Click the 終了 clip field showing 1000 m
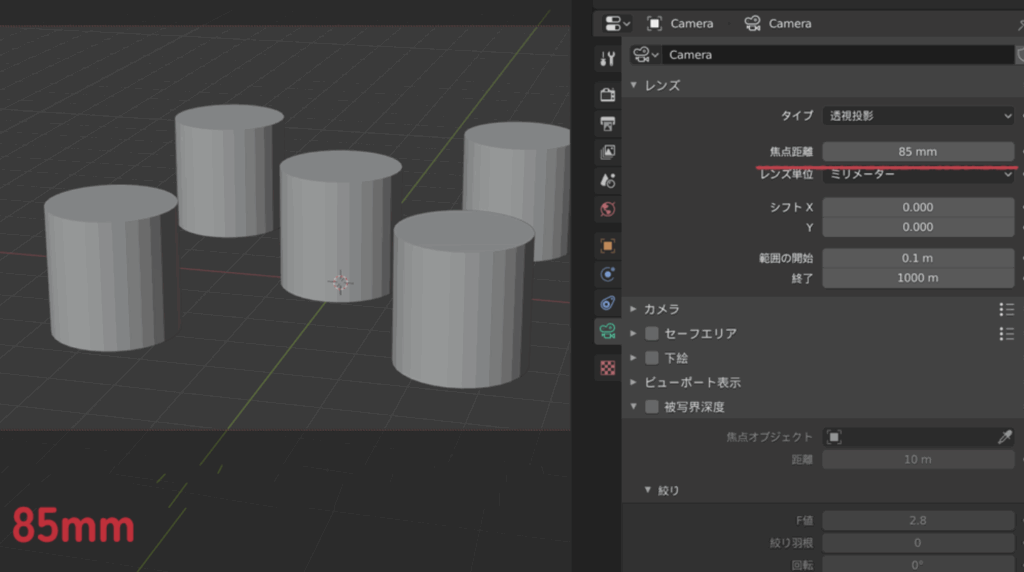This screenshot has height=572, width=1024. tap(918, 277)
